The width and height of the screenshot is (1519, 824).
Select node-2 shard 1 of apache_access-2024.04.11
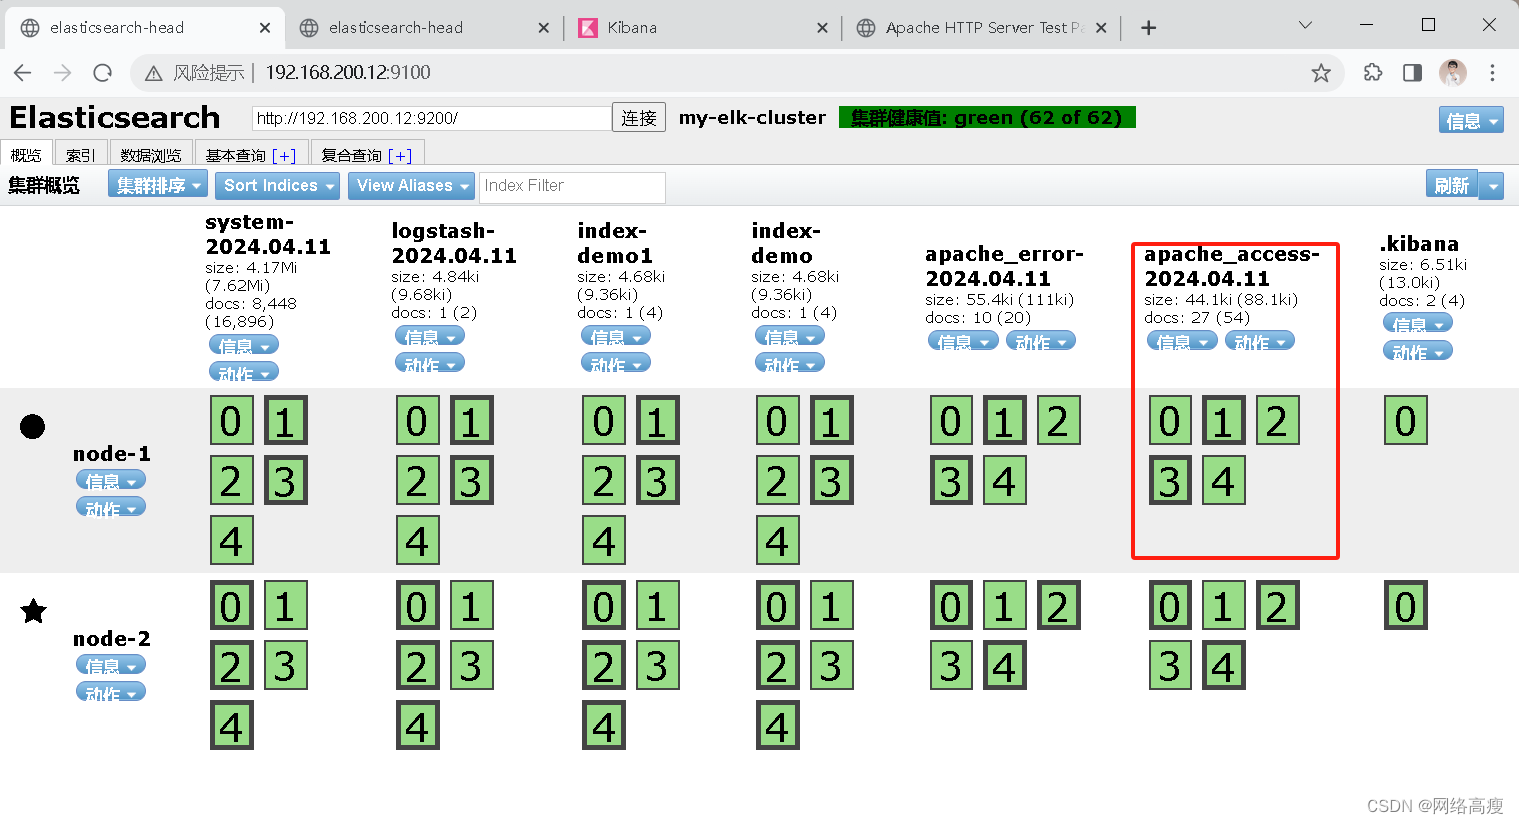click(x=1223, y=605)
